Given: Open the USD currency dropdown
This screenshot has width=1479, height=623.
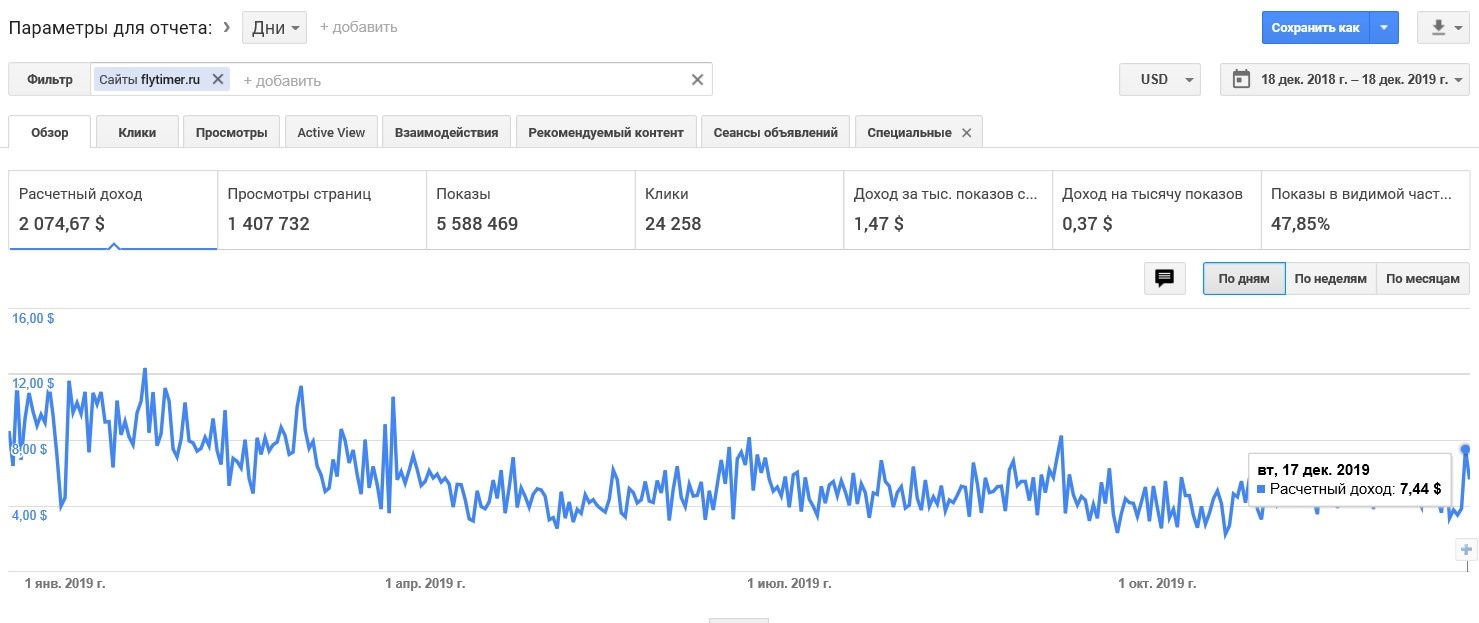Looking at the screenshot, I should pos(1160,79).
